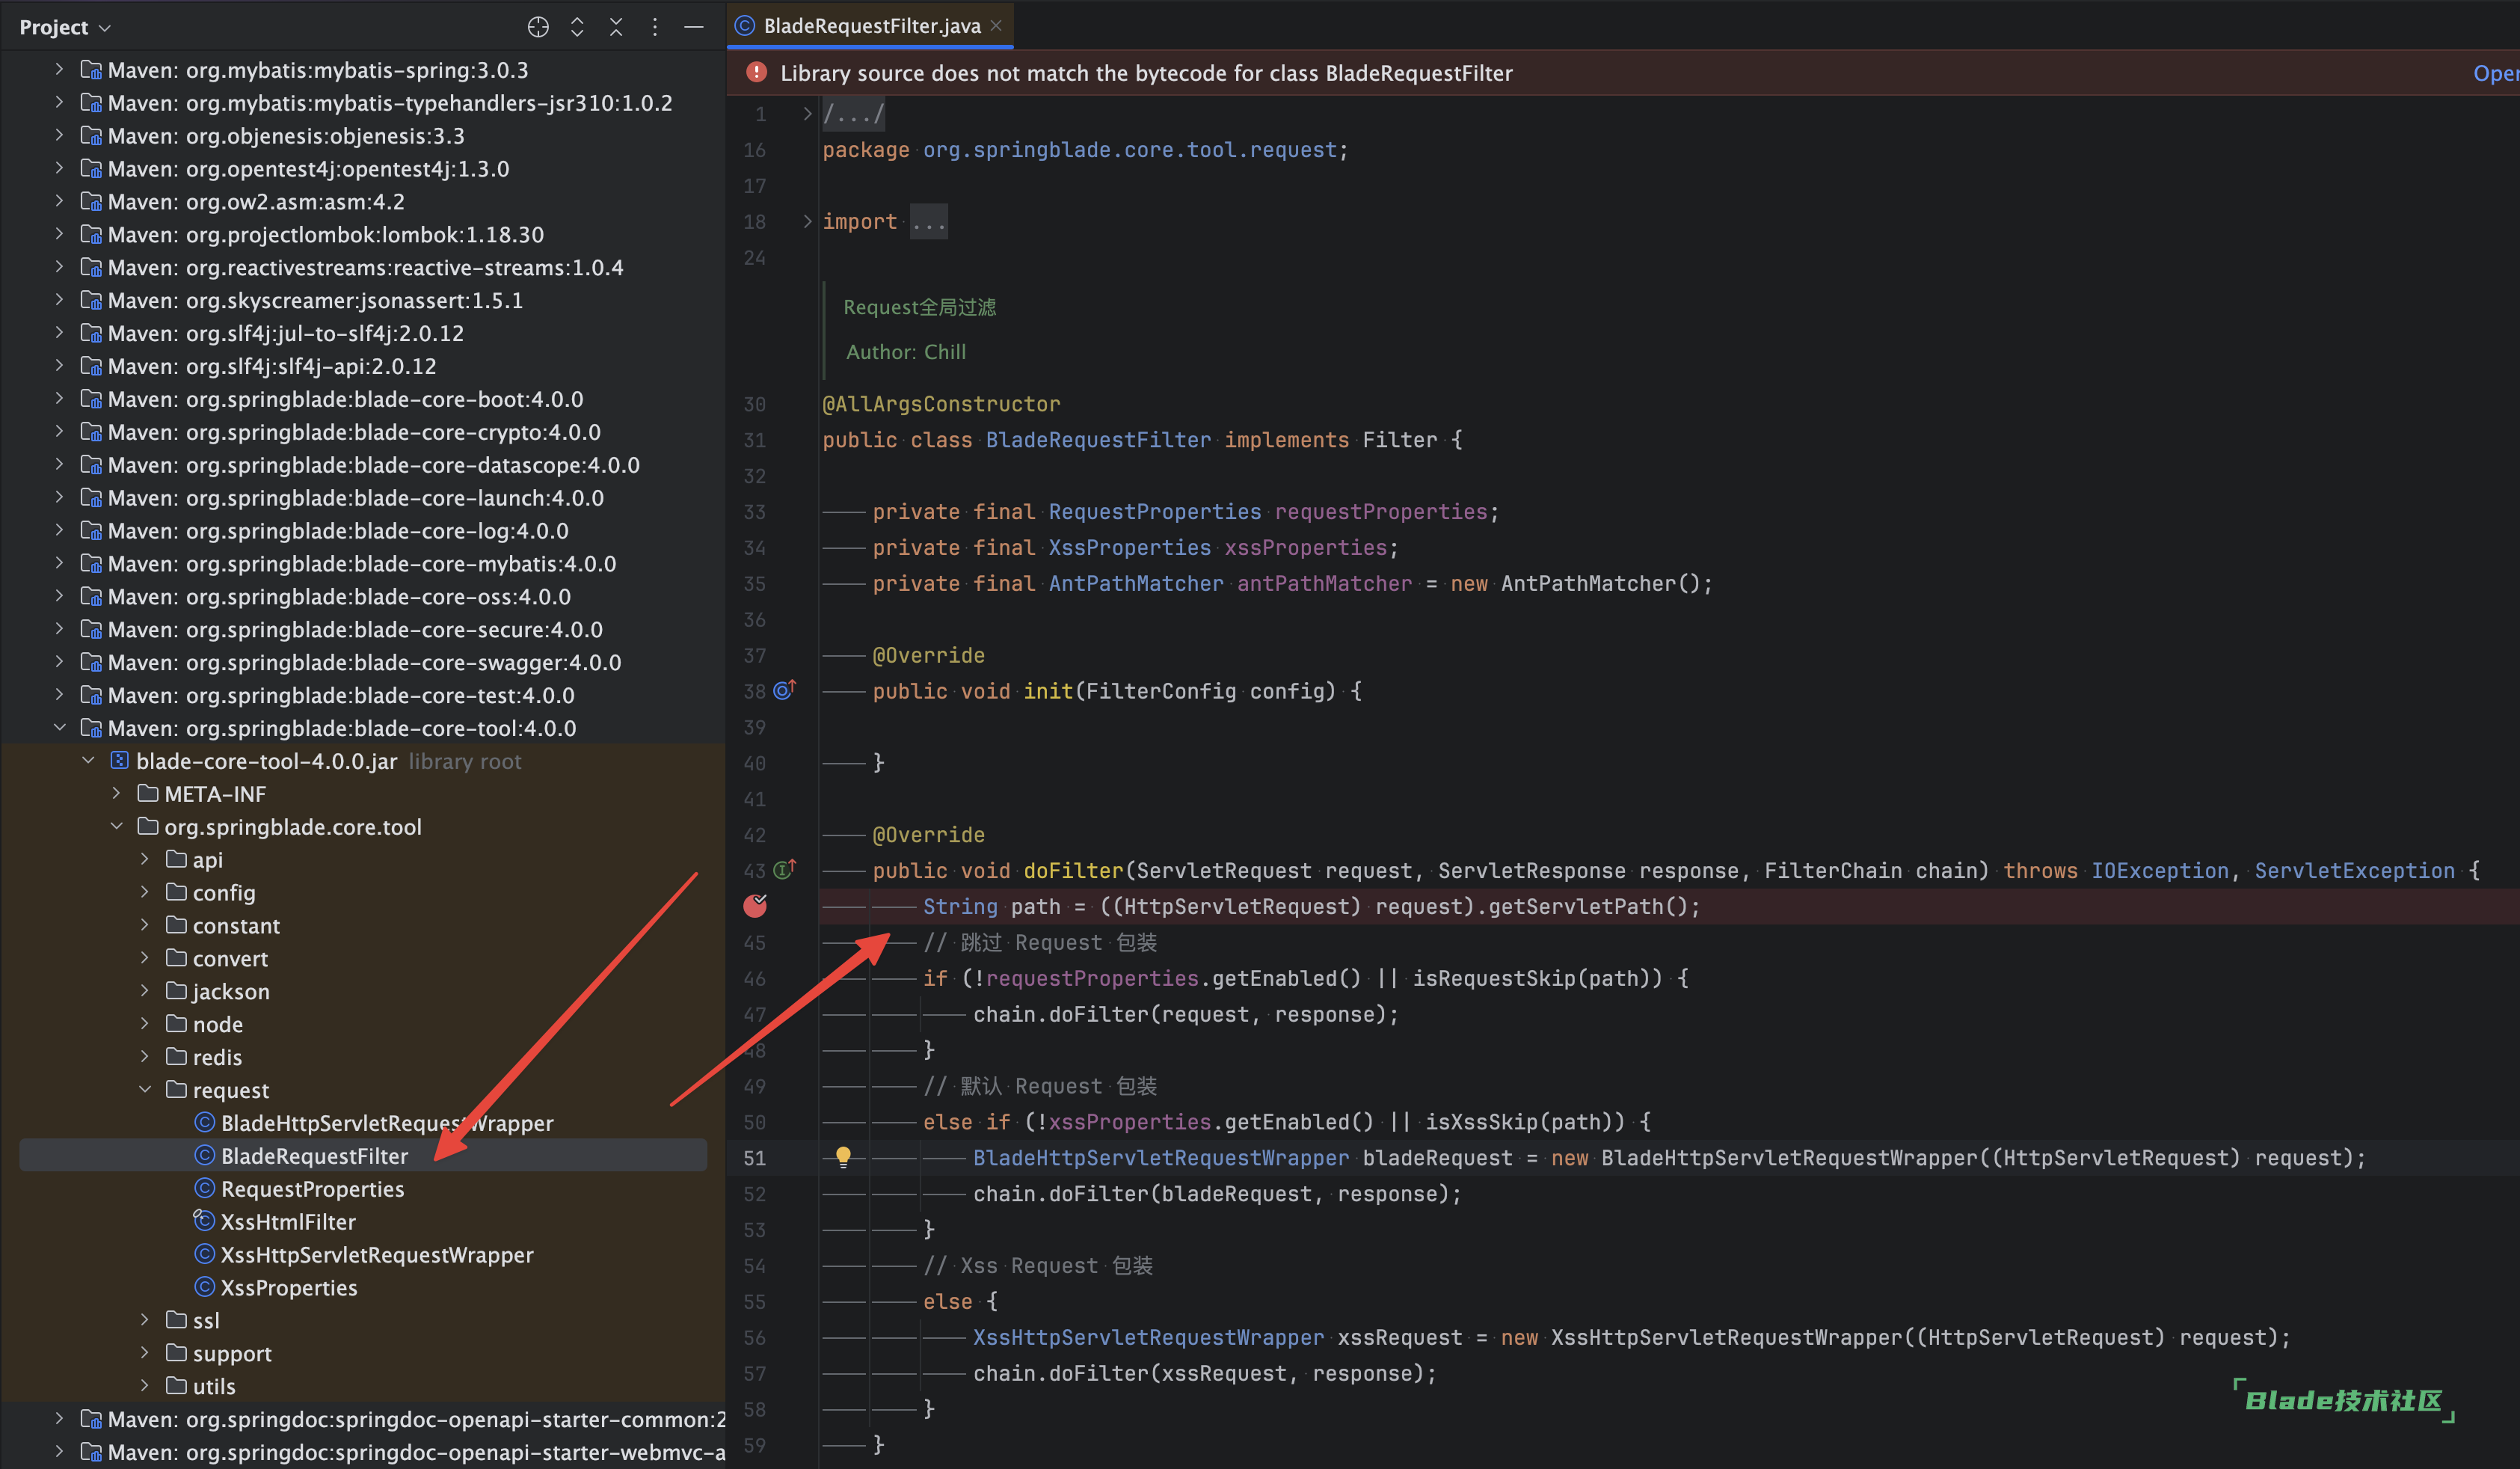The width and height of the screenshot is (2520, 1469).
Task: Select BladeHttpServletRequestWrapper class in tree
Action: pyautogui.click(x=373, y=1123)
